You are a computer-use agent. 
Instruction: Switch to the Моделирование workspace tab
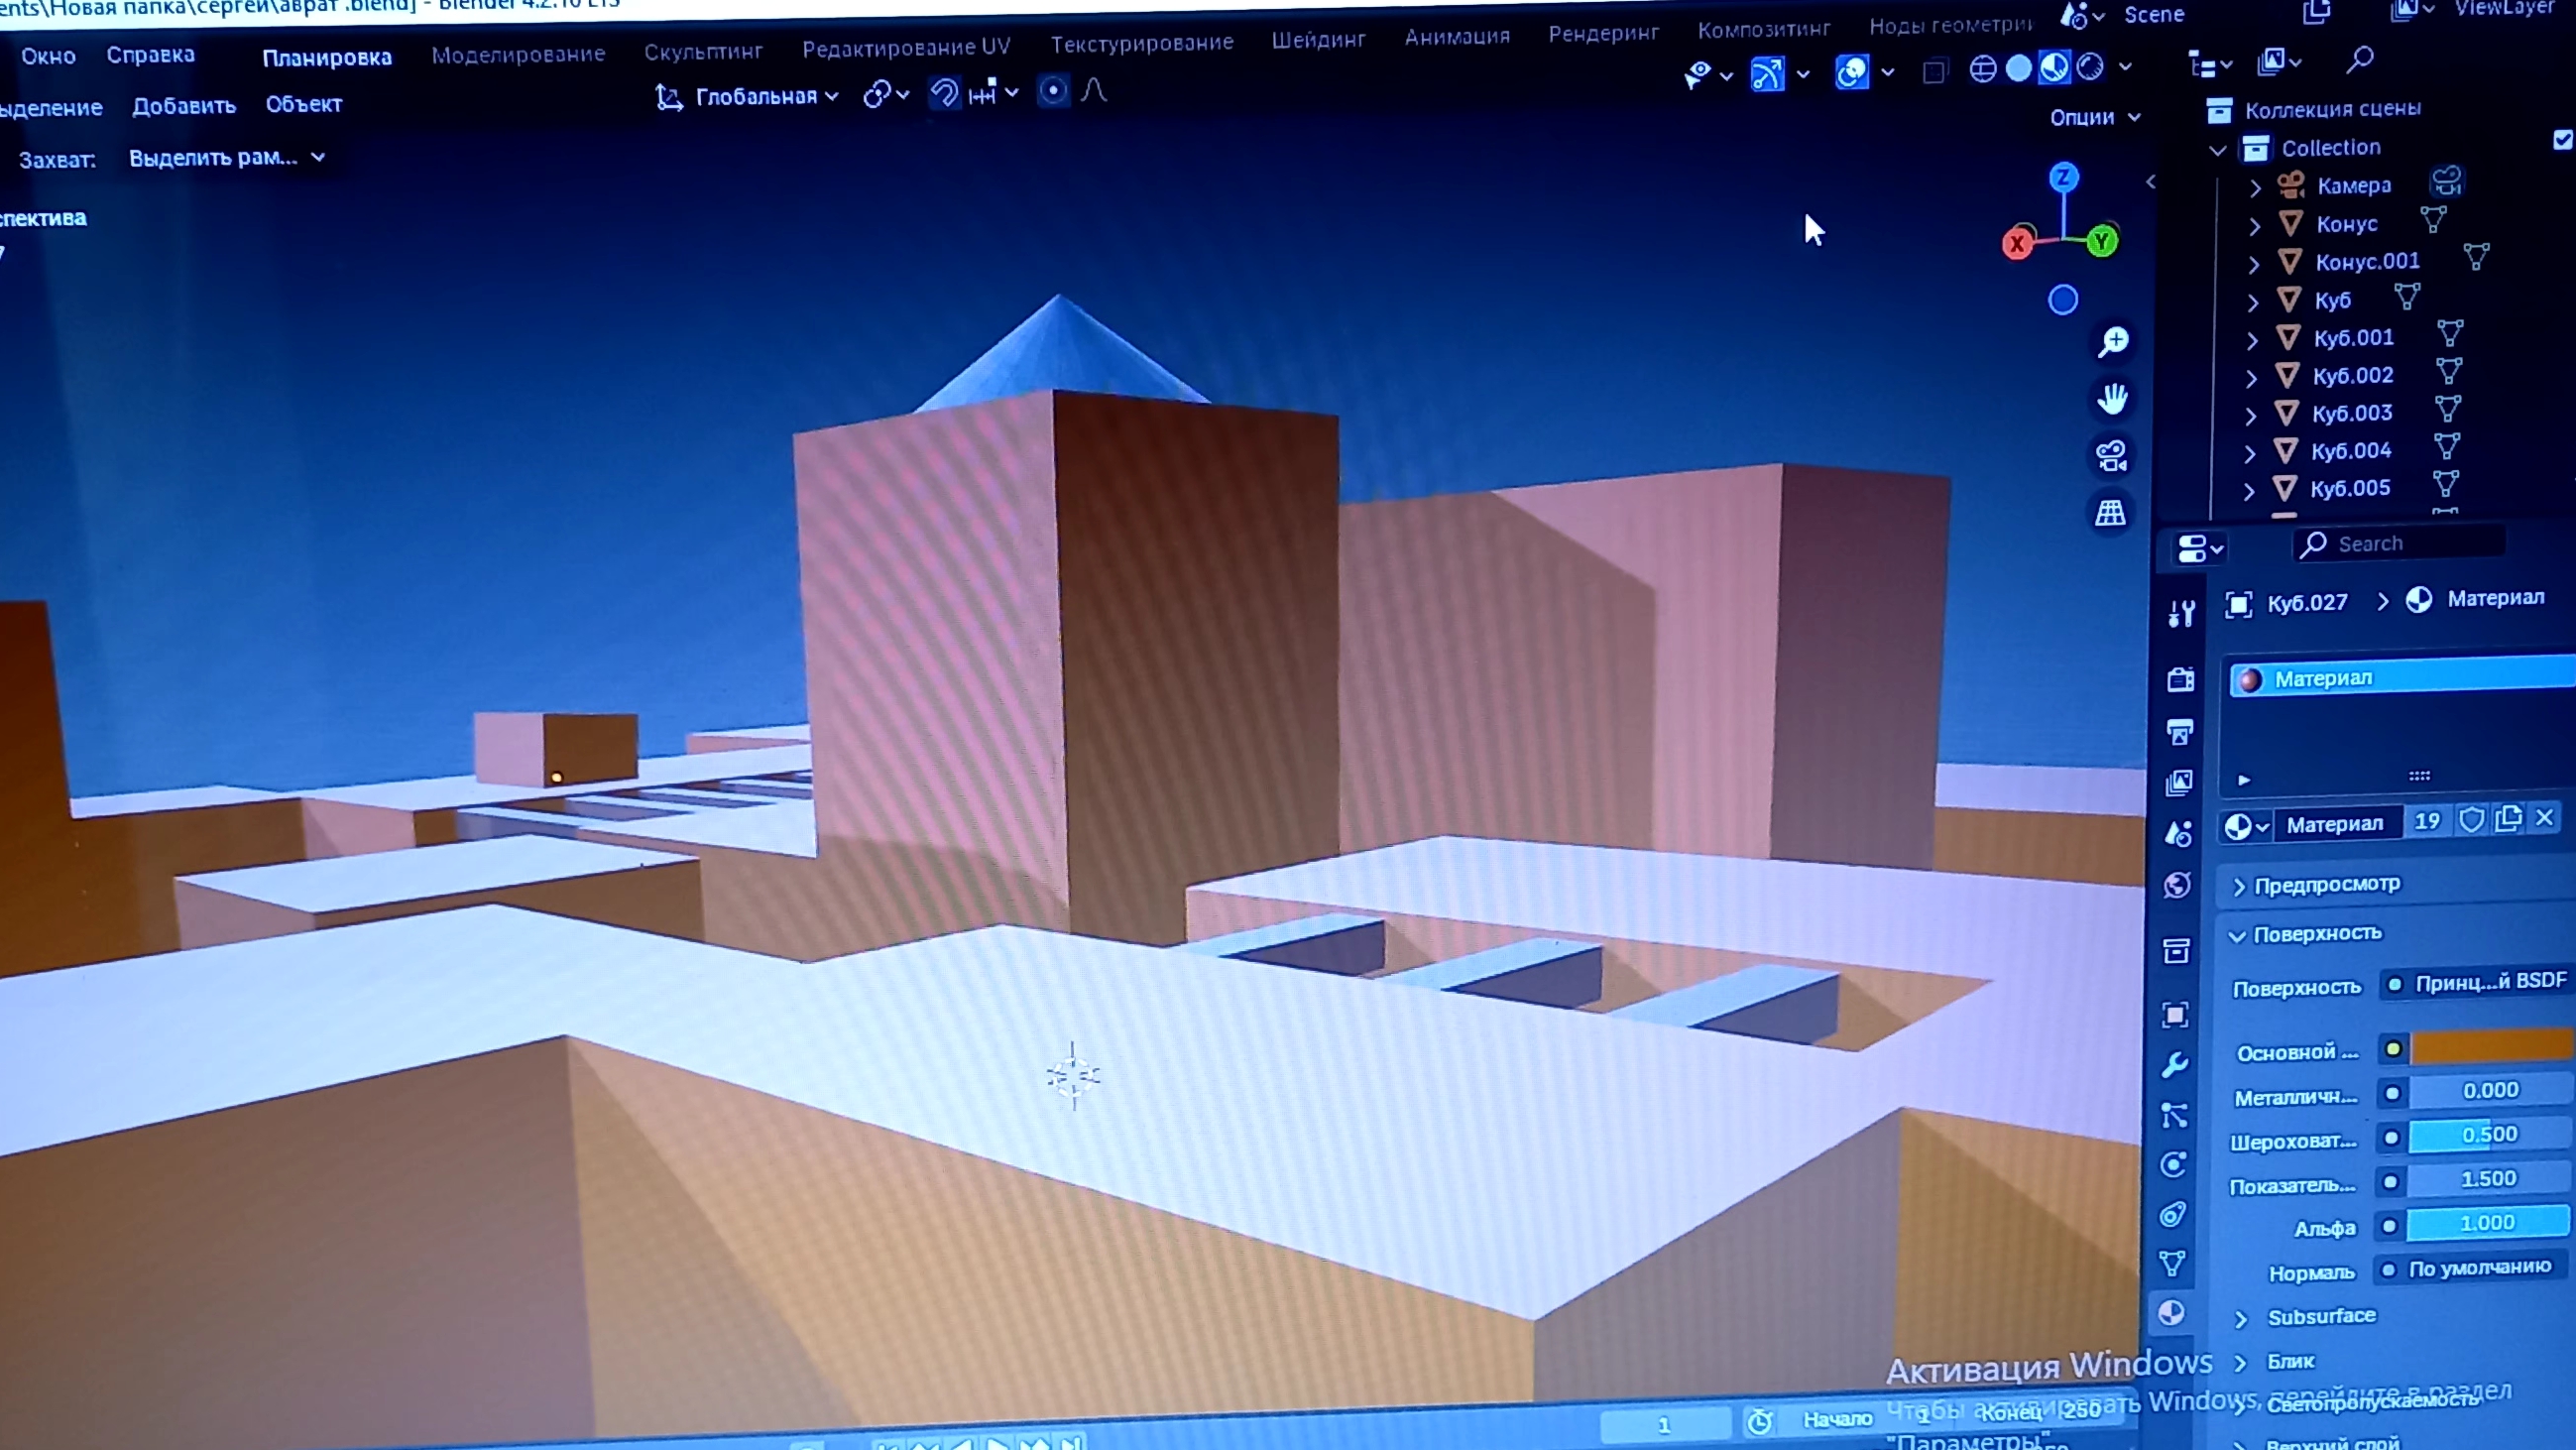tap(518, 55)
